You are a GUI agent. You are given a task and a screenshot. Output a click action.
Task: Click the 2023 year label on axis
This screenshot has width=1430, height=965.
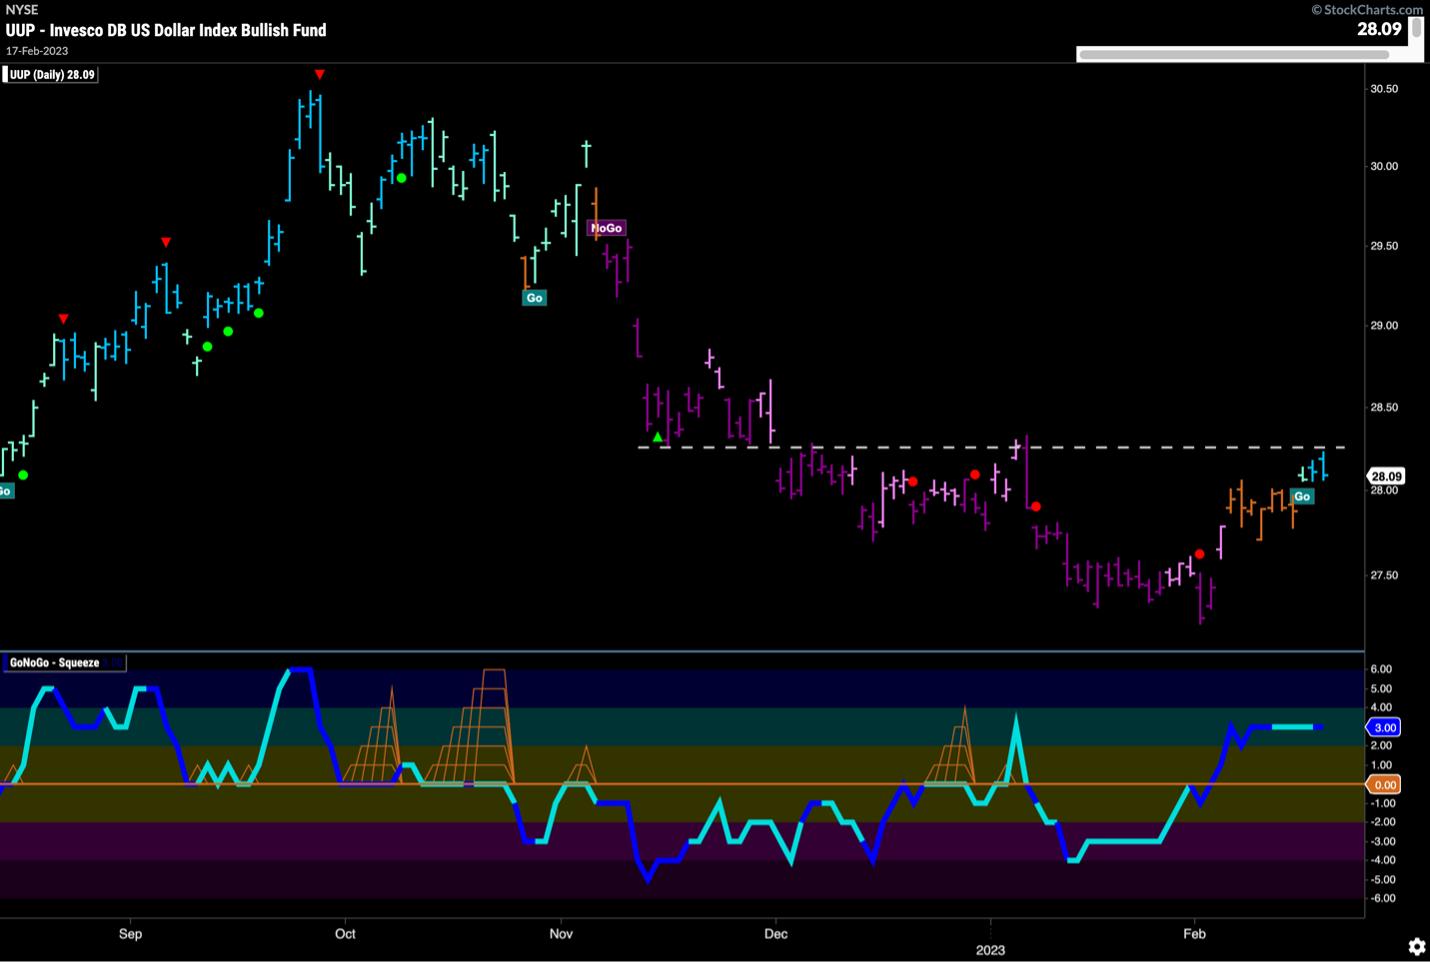(990, 949)
